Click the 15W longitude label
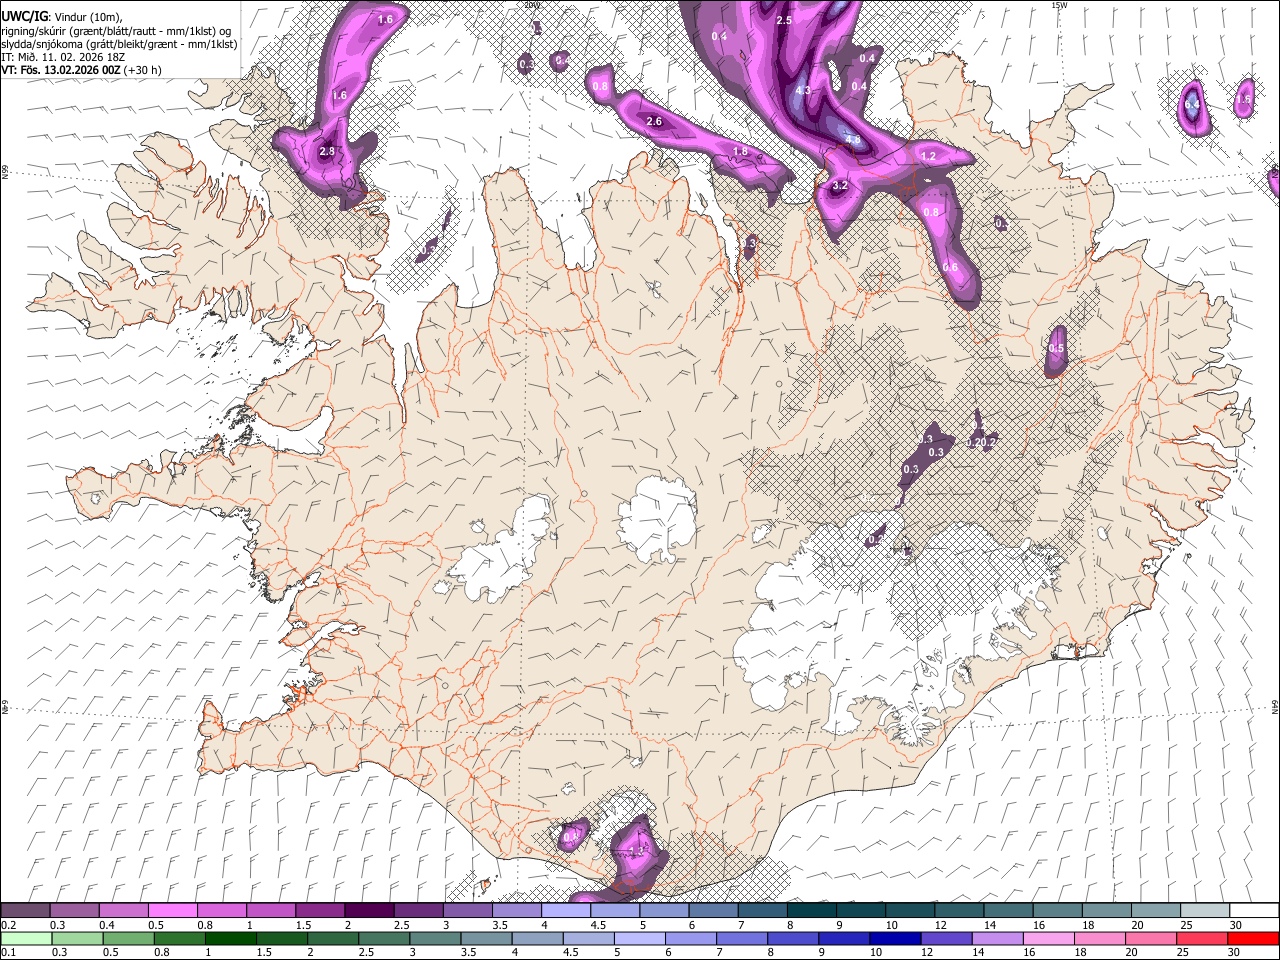The image size is (1280, 960). click(x=1059, y=5)
